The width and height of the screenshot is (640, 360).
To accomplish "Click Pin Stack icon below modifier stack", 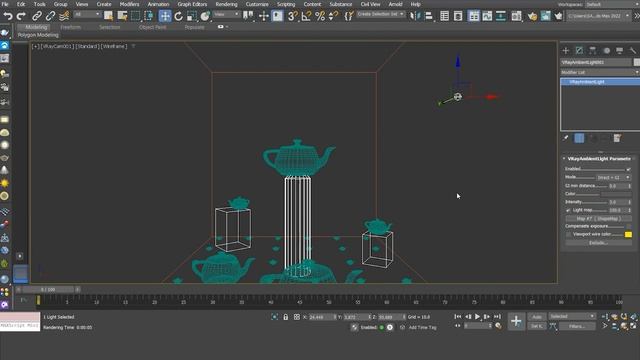I will pyautogui.click(x=566, y=138).
